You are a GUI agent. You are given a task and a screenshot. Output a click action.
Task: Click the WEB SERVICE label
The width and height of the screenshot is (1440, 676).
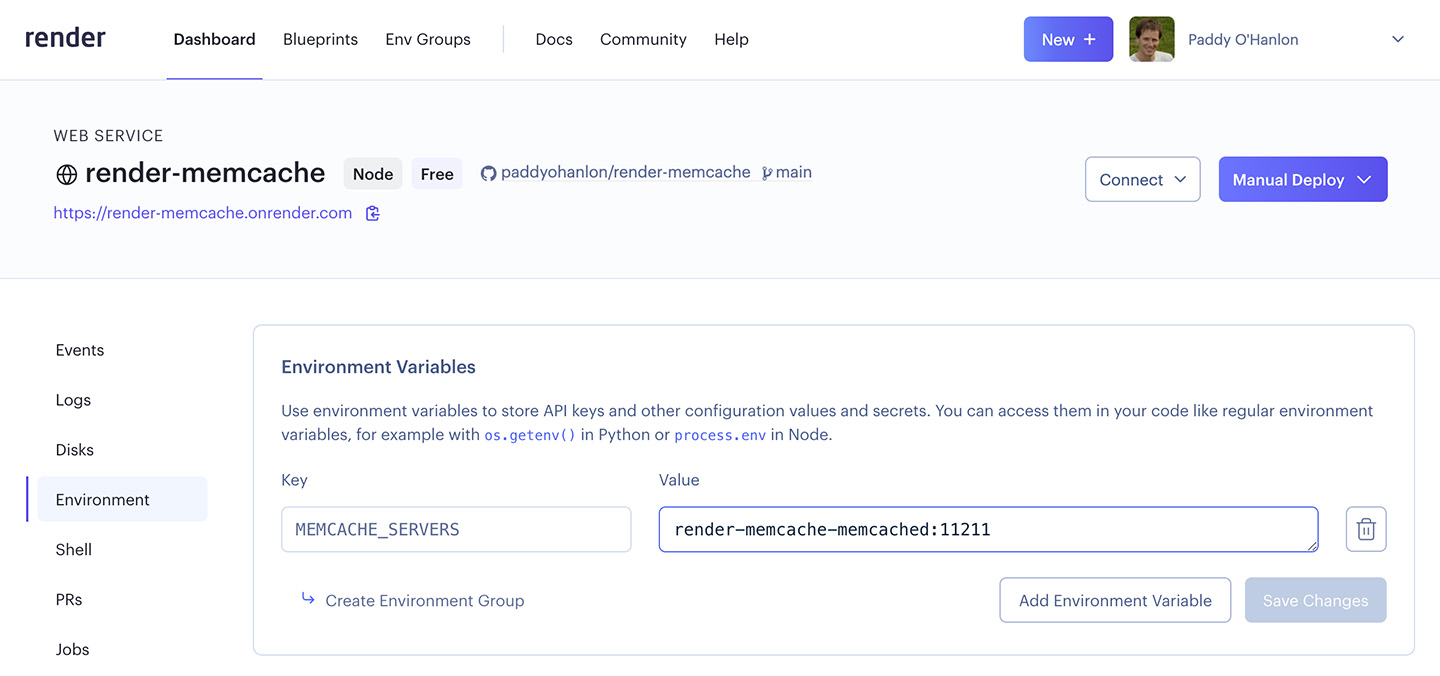coord(108,135)
